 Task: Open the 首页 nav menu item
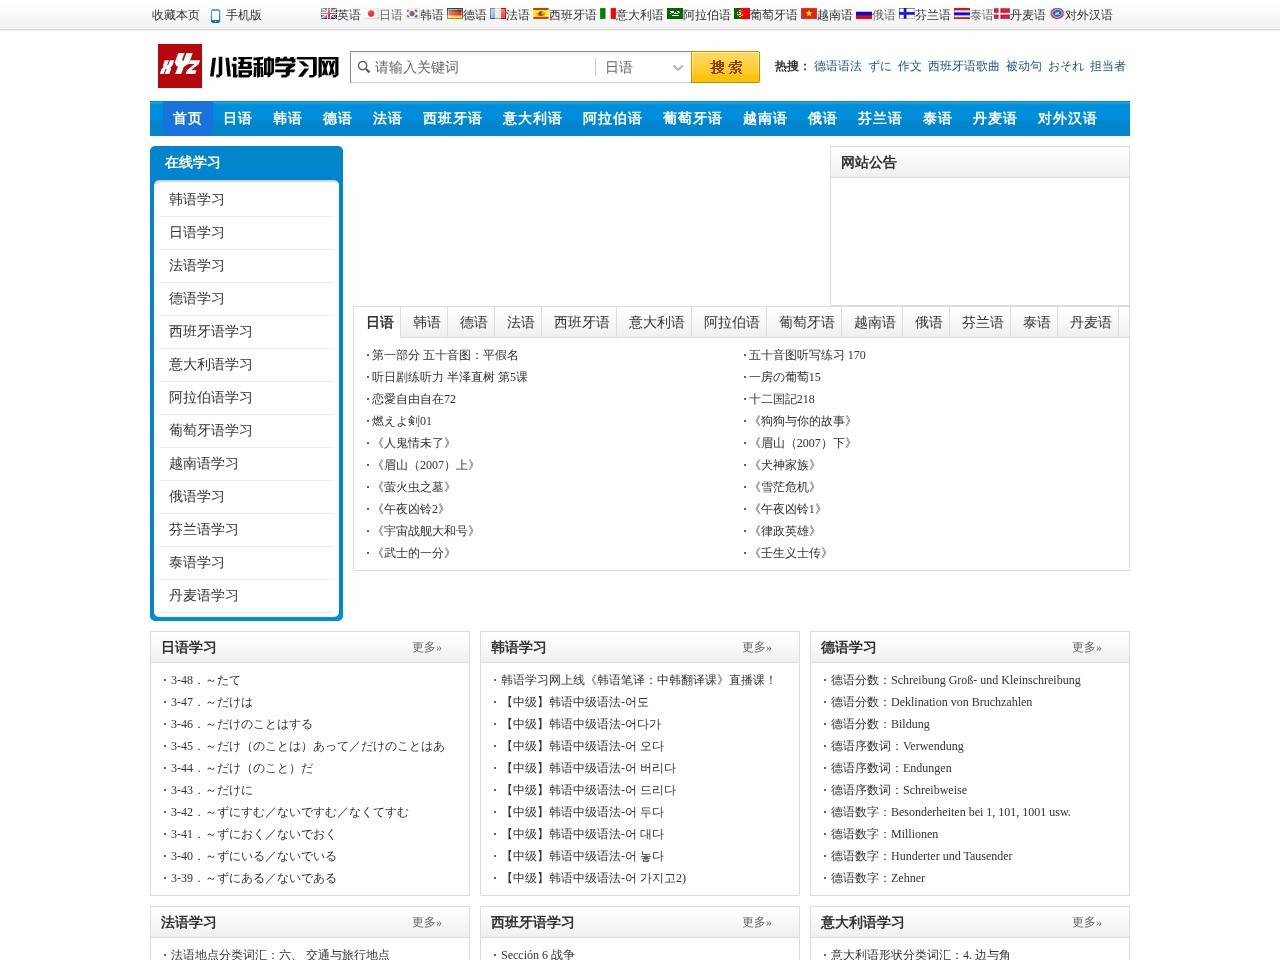tap(187, 118)
